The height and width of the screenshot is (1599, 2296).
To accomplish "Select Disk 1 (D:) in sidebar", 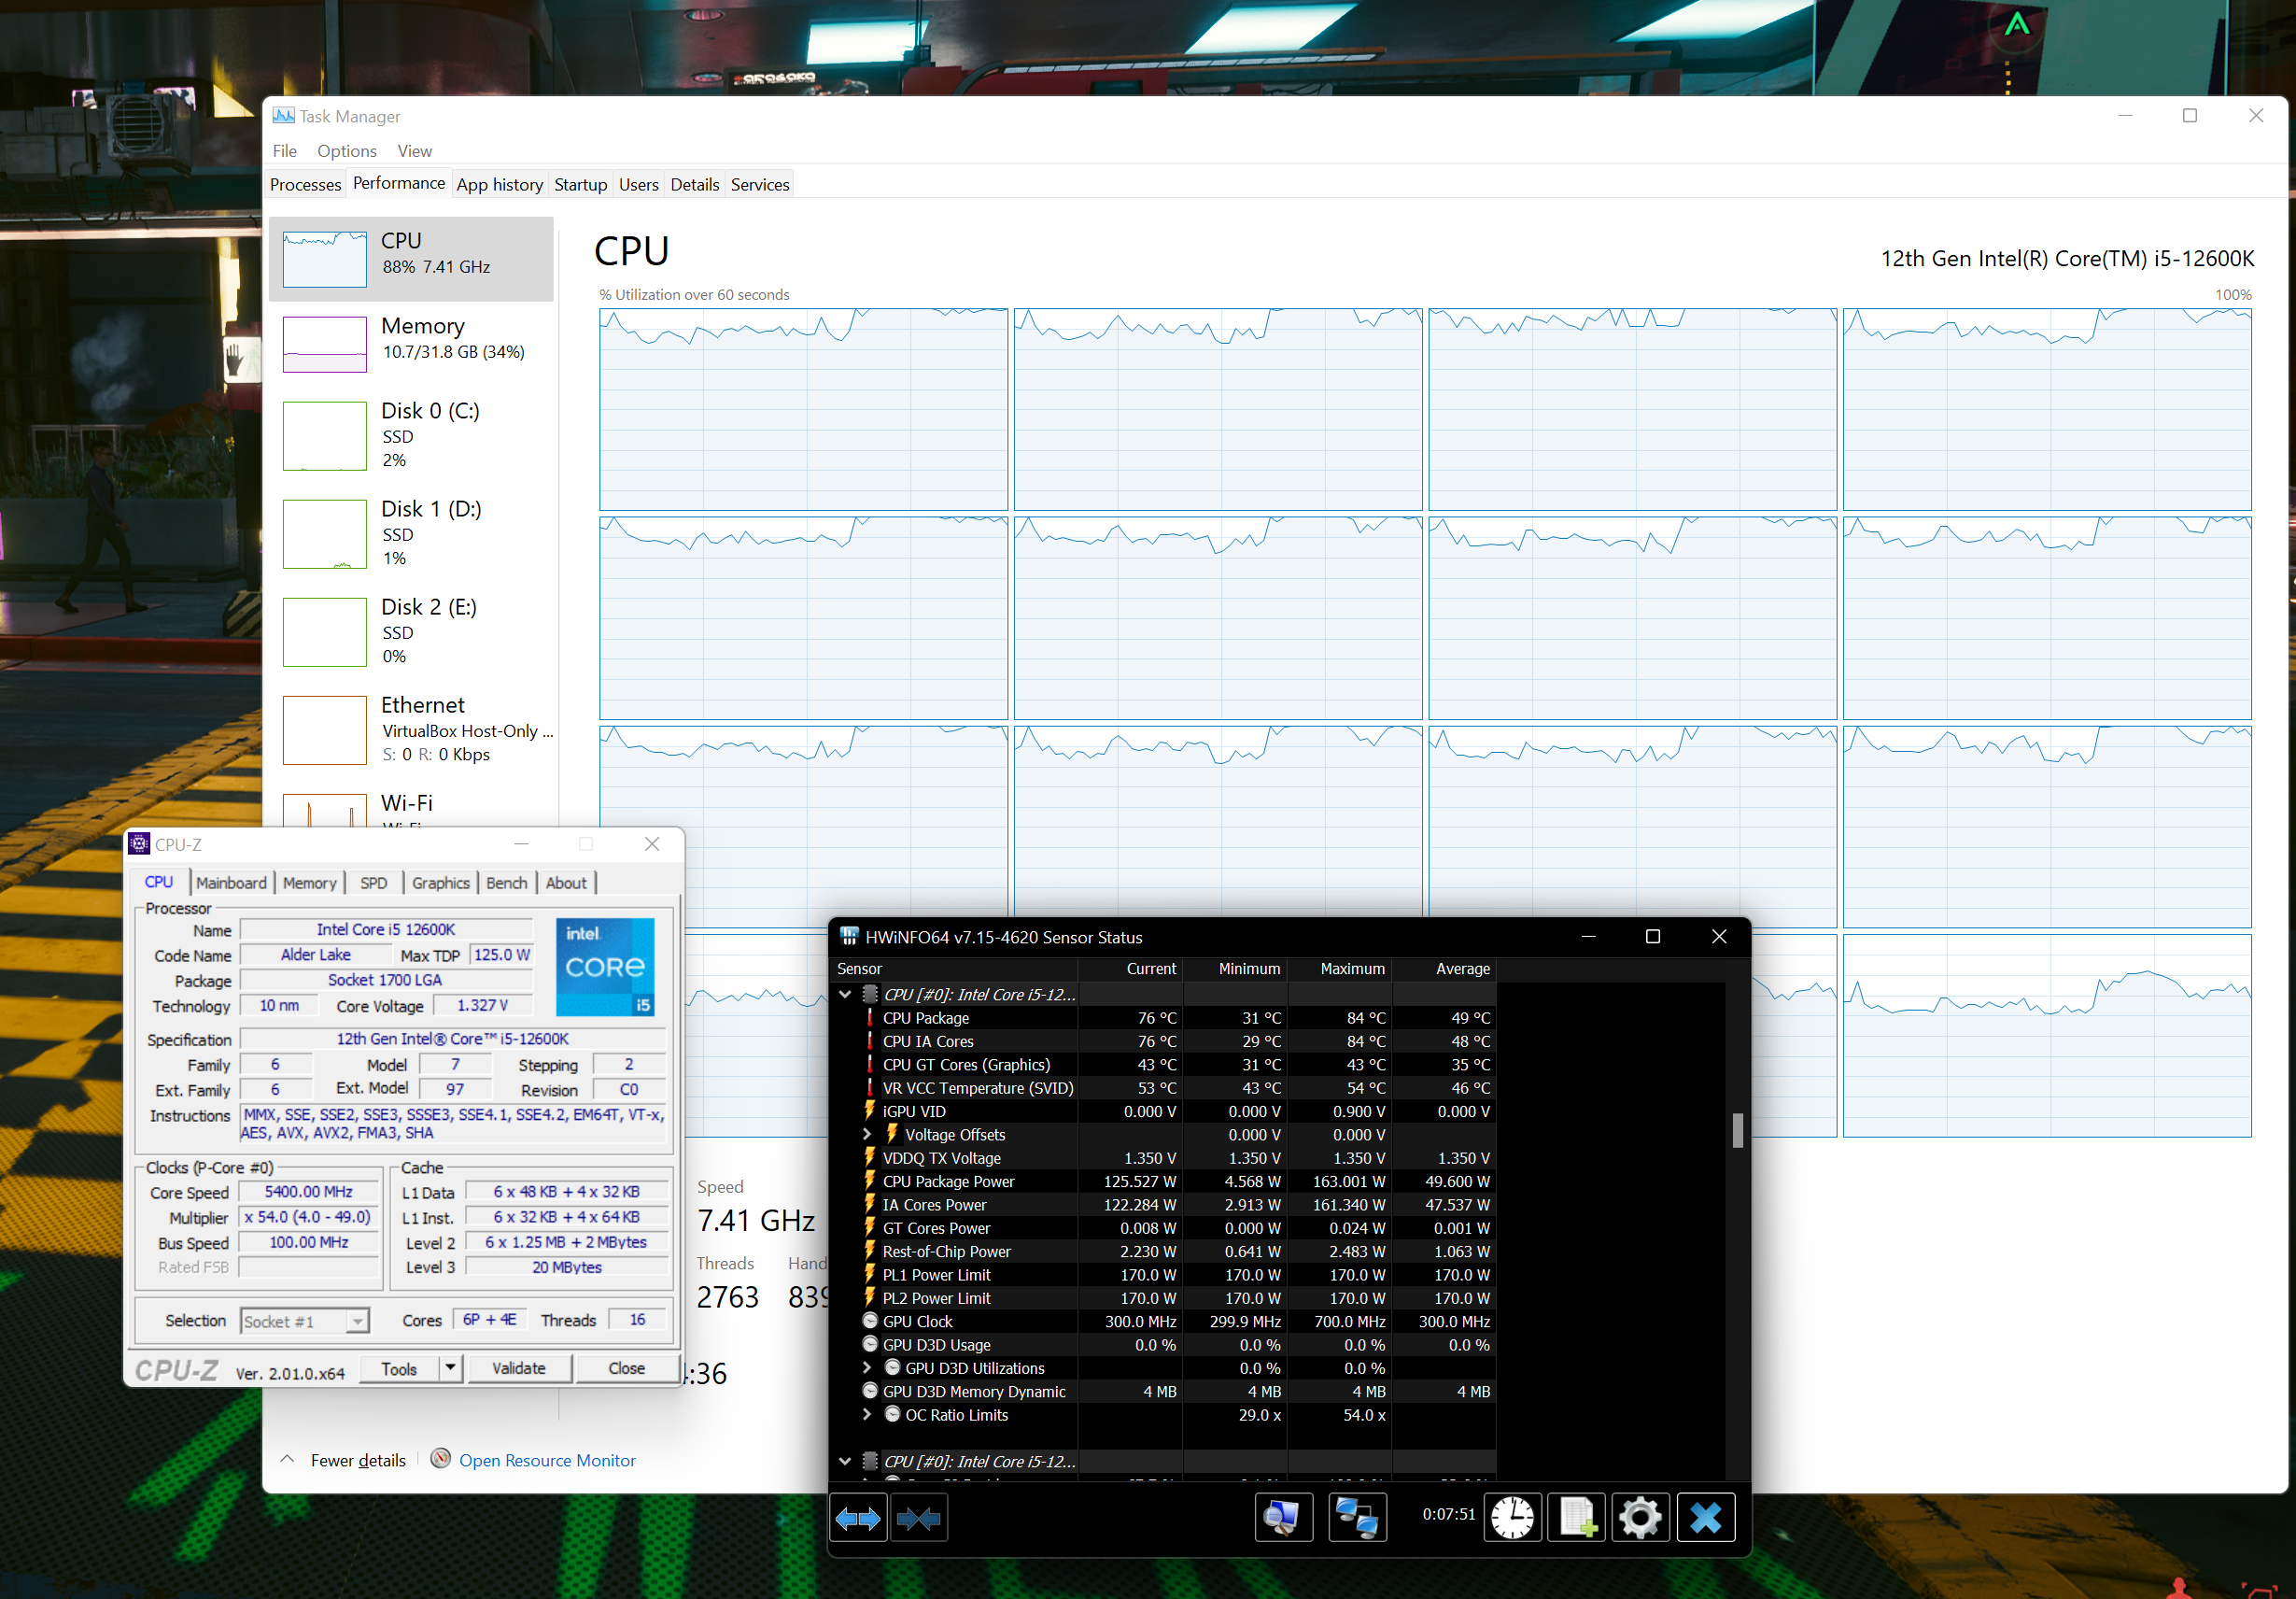I will (411, 533).
